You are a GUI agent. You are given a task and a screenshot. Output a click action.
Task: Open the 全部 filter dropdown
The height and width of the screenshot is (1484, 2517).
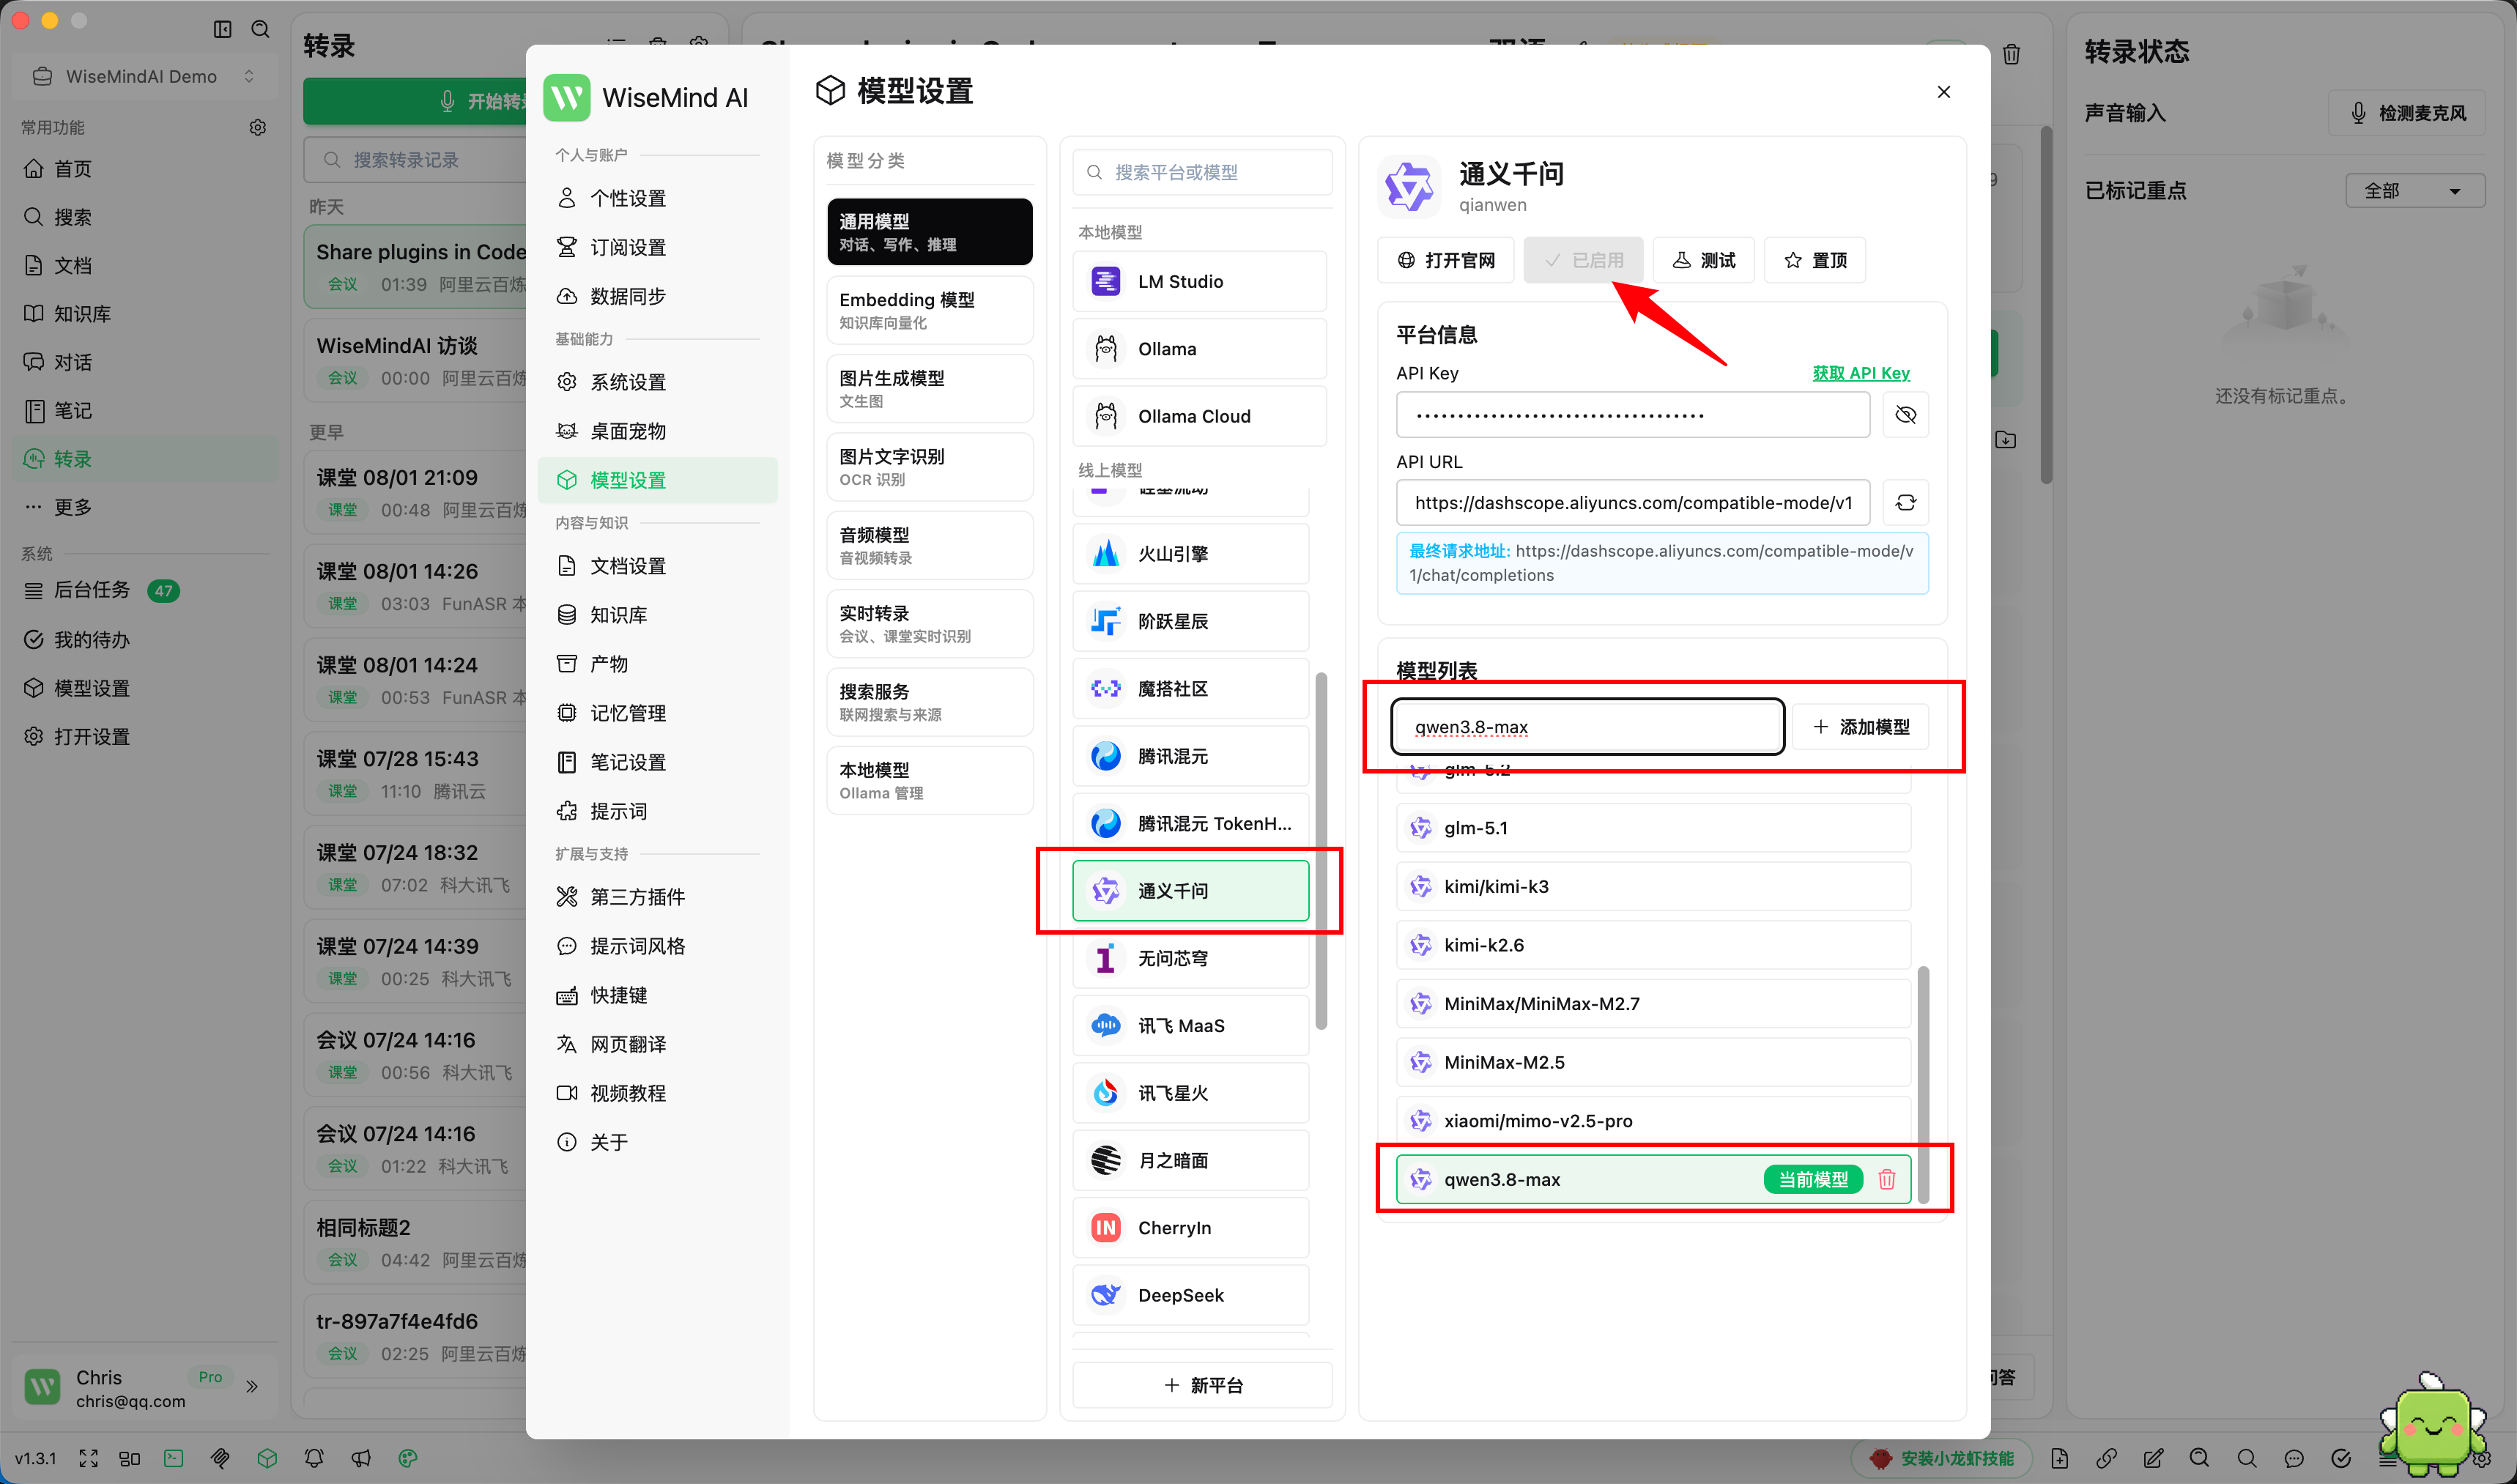(2415, 190)
